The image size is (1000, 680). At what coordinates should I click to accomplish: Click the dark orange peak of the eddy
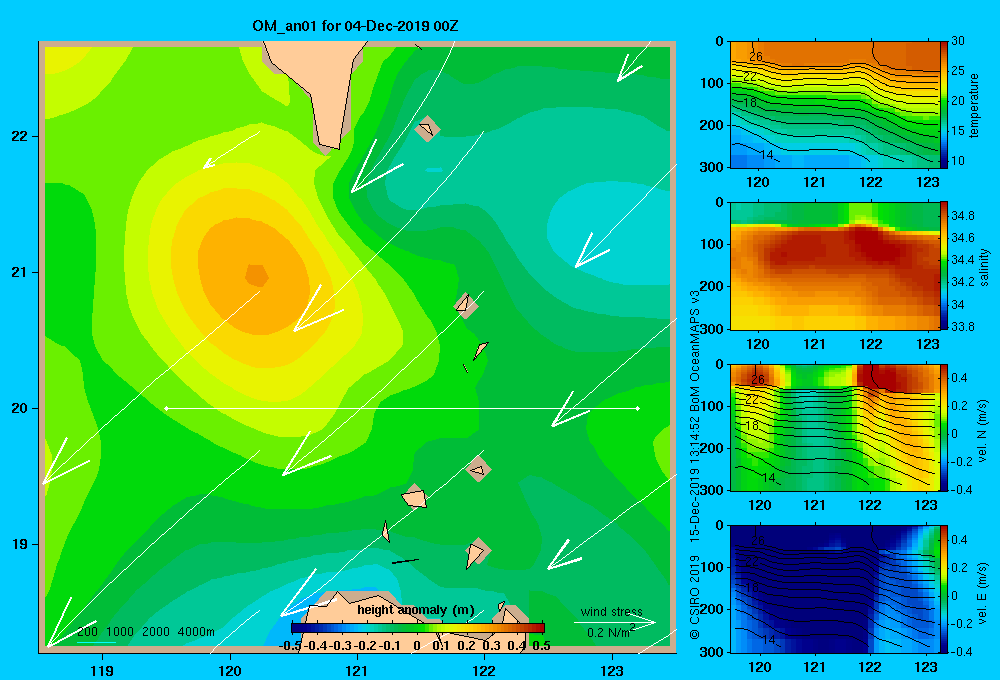click(256, 276)
